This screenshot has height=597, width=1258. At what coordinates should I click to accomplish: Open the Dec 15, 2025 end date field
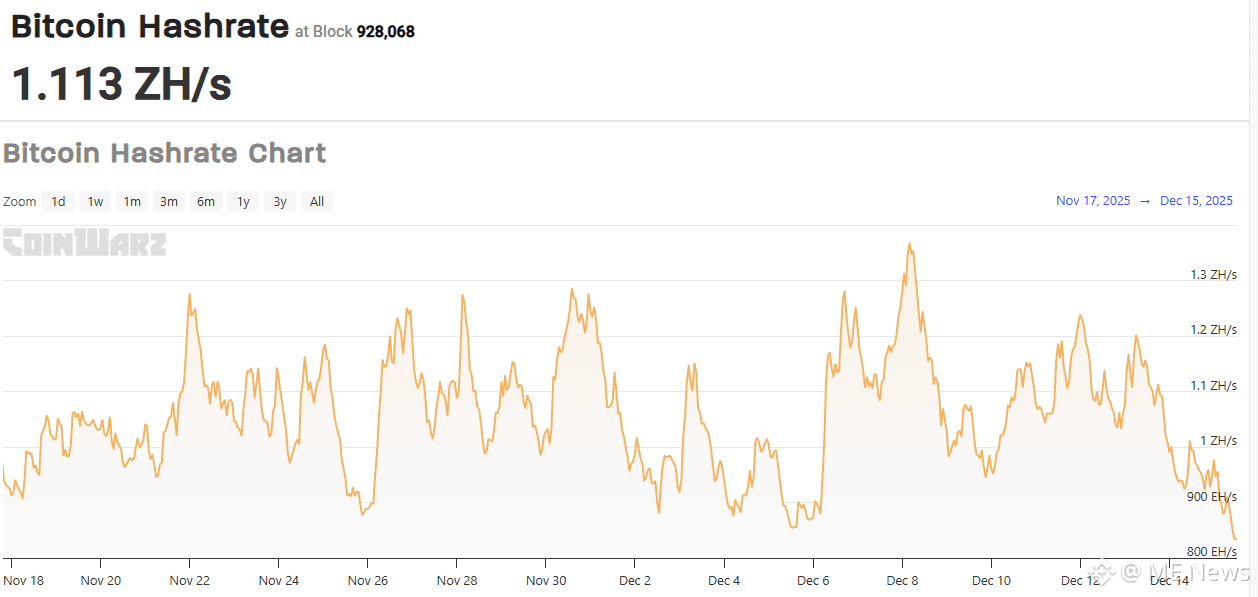1196,201
